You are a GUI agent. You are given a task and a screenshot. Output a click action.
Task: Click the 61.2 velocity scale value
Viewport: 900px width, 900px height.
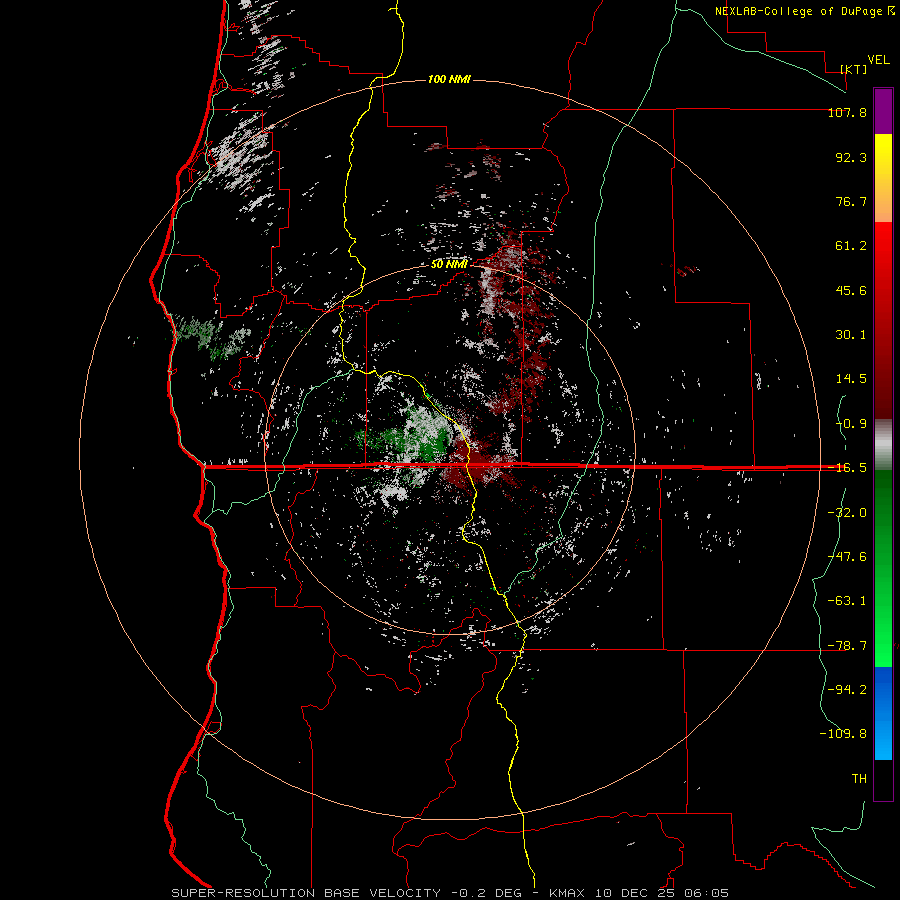pyautogui.click(x=851, y=246)
